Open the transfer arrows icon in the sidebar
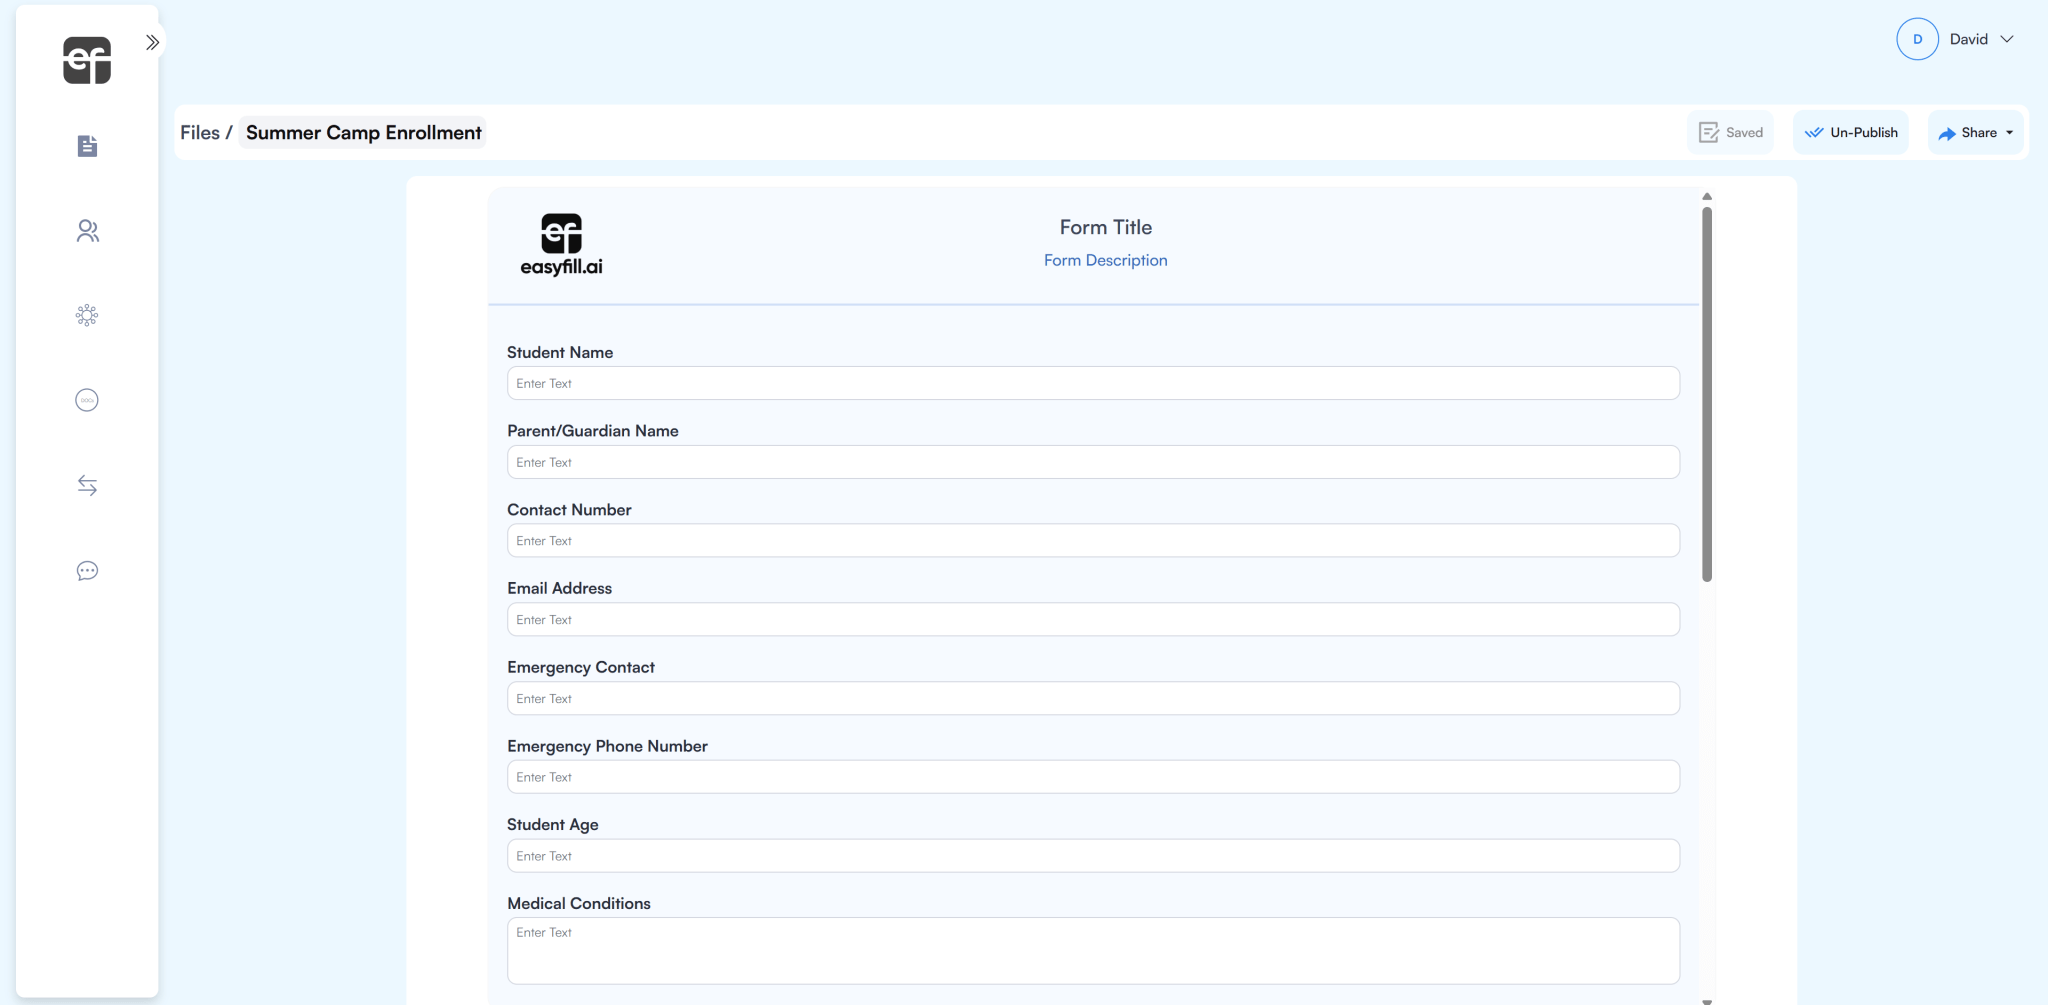The width and height of the screenshot is (2048, 1005). pos(87,485)
